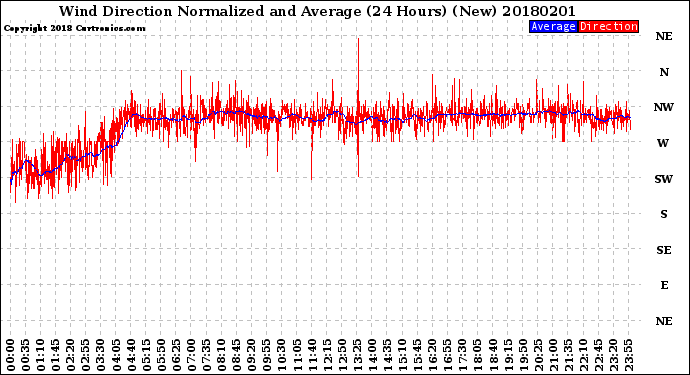Click the 23:20 time axis label
The width and height of the screenshot is (690, 375).
(x=613, y=355)
